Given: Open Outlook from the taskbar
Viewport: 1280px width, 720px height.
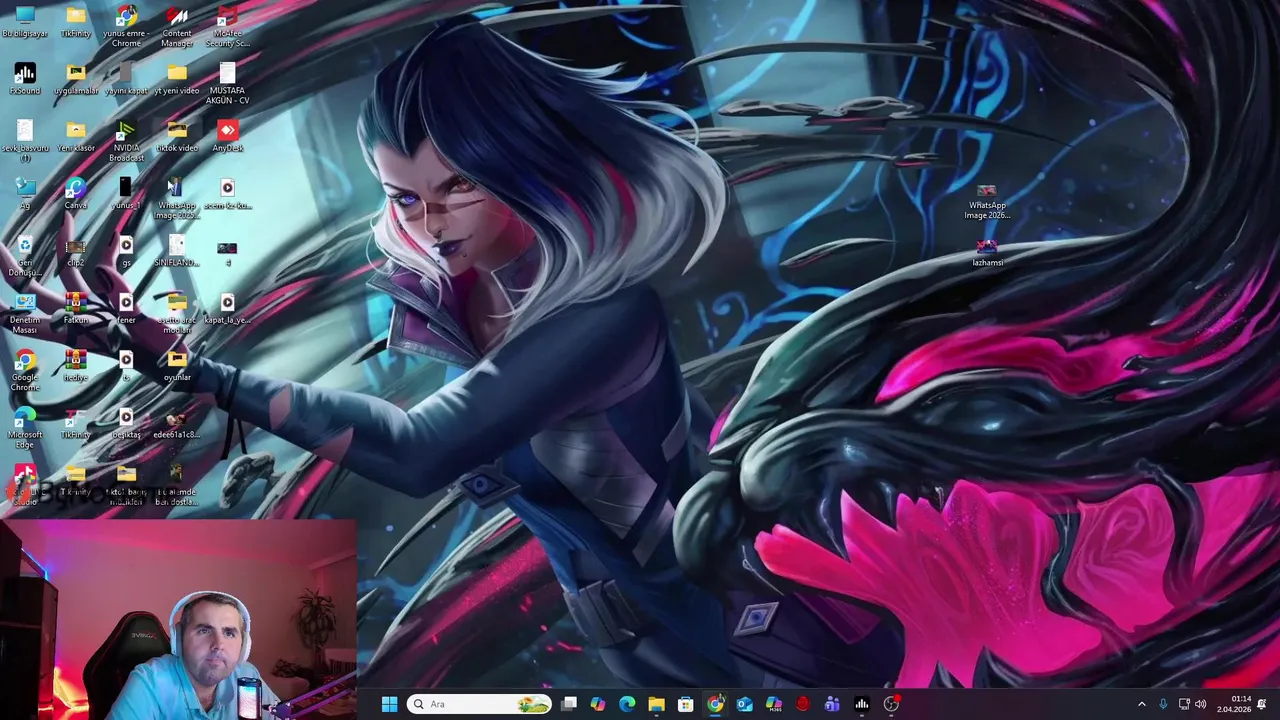Looking at the screenshot, I should coord(744,704).
